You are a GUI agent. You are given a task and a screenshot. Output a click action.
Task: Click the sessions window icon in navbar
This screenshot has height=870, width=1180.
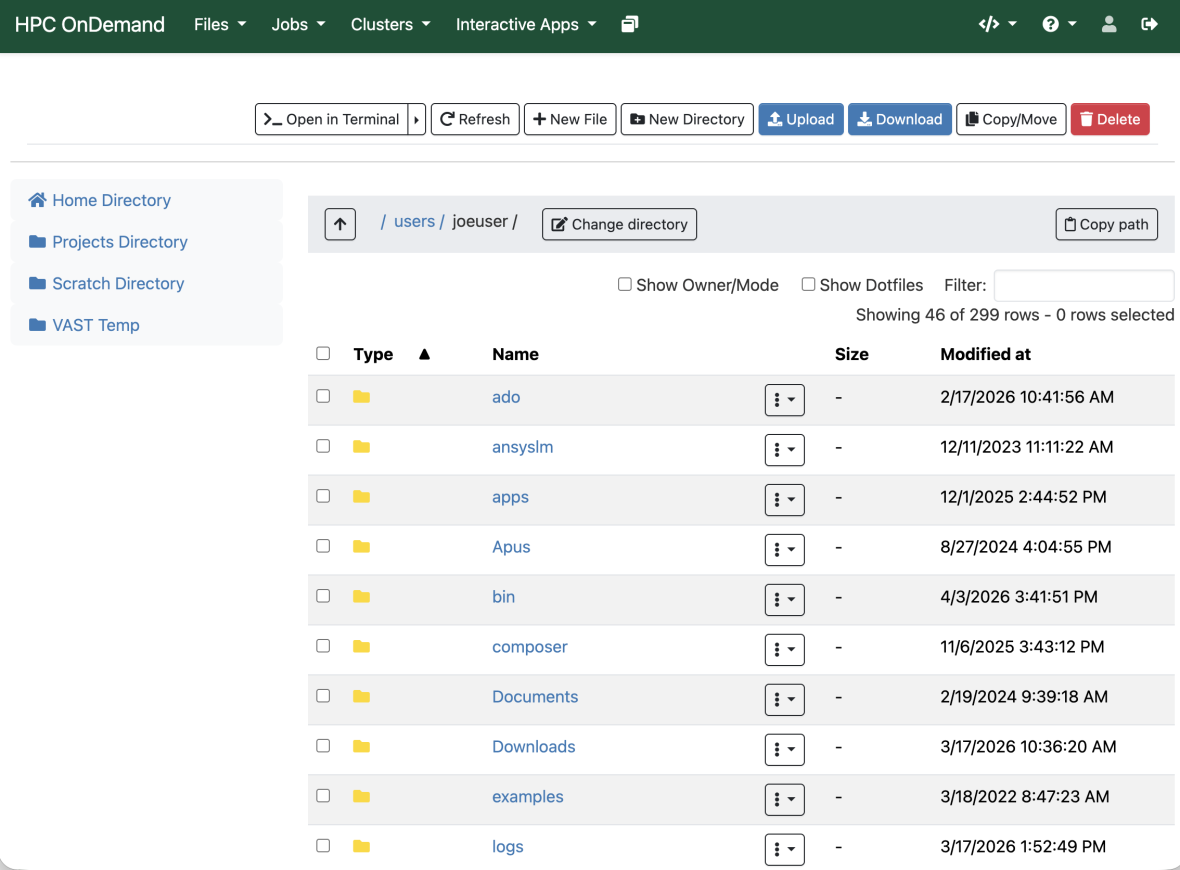tap(629, 25)
